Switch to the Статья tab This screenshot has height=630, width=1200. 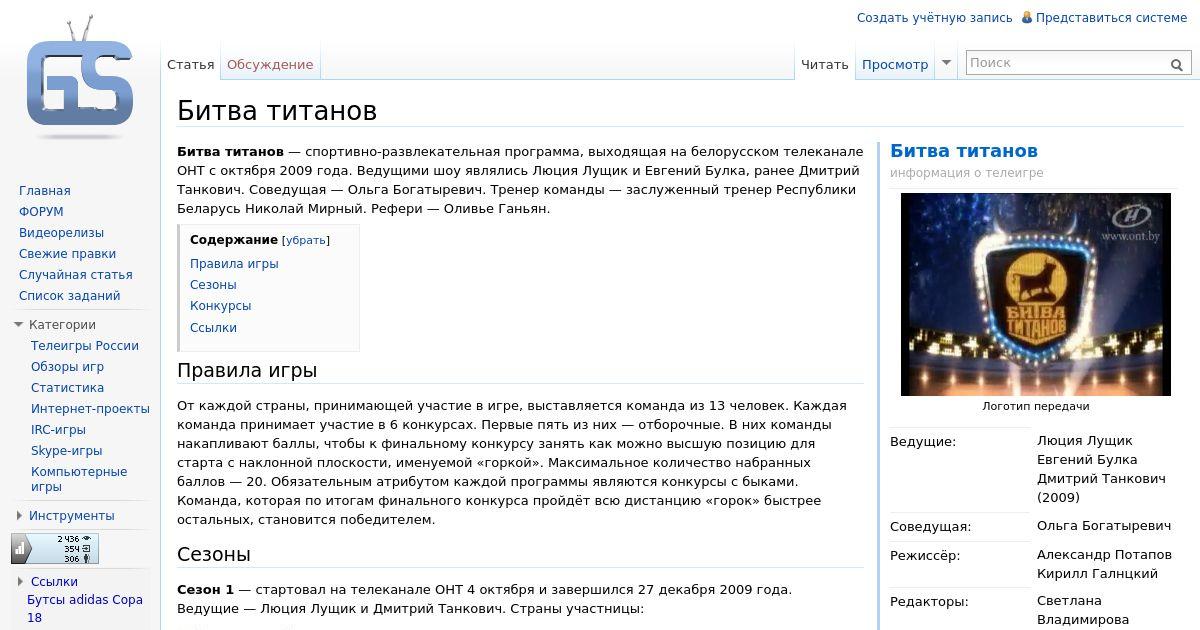190,64
